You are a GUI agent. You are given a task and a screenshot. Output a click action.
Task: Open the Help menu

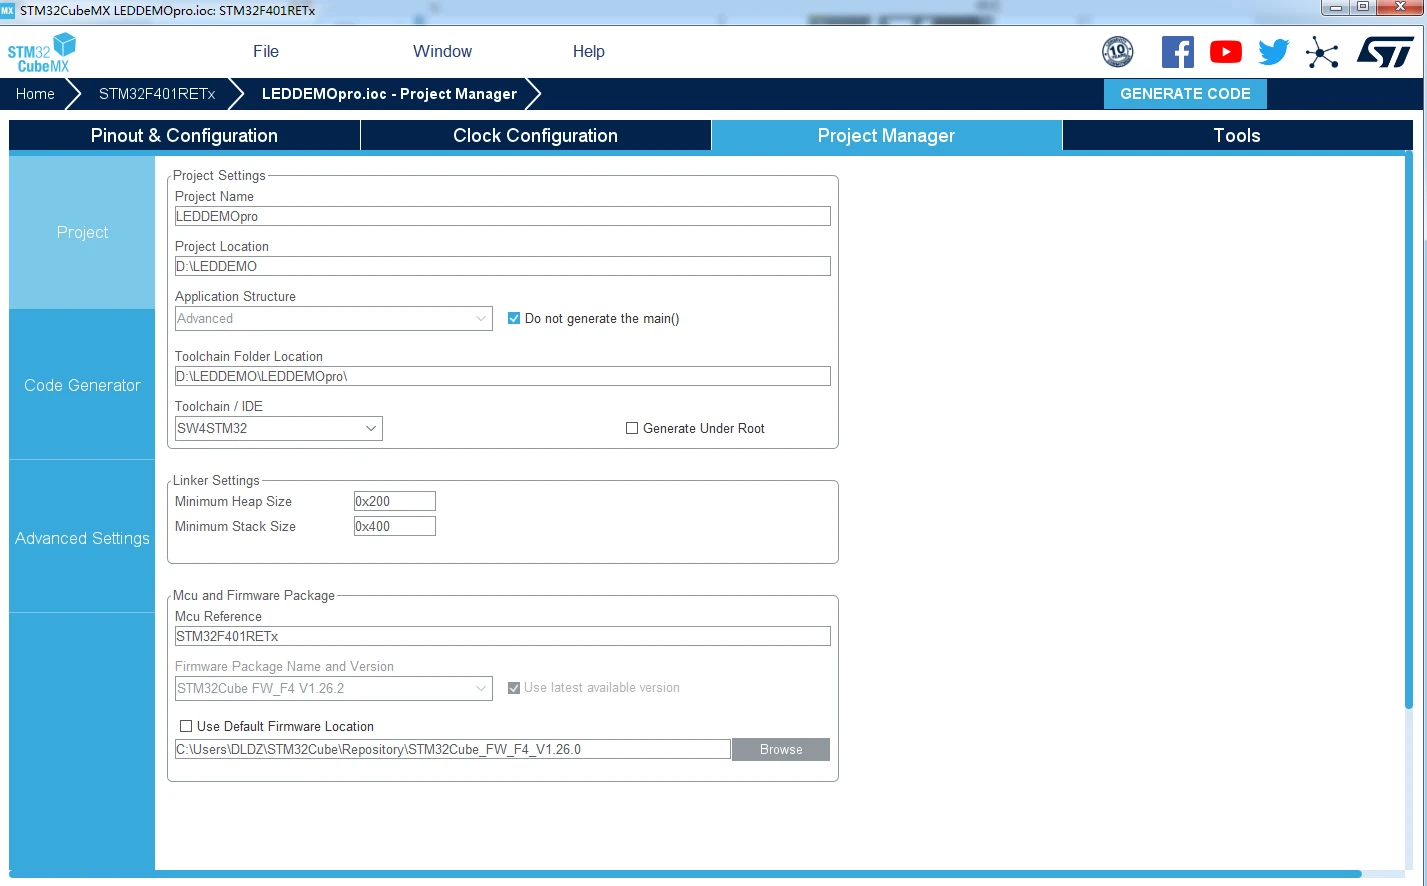point(588,52)
